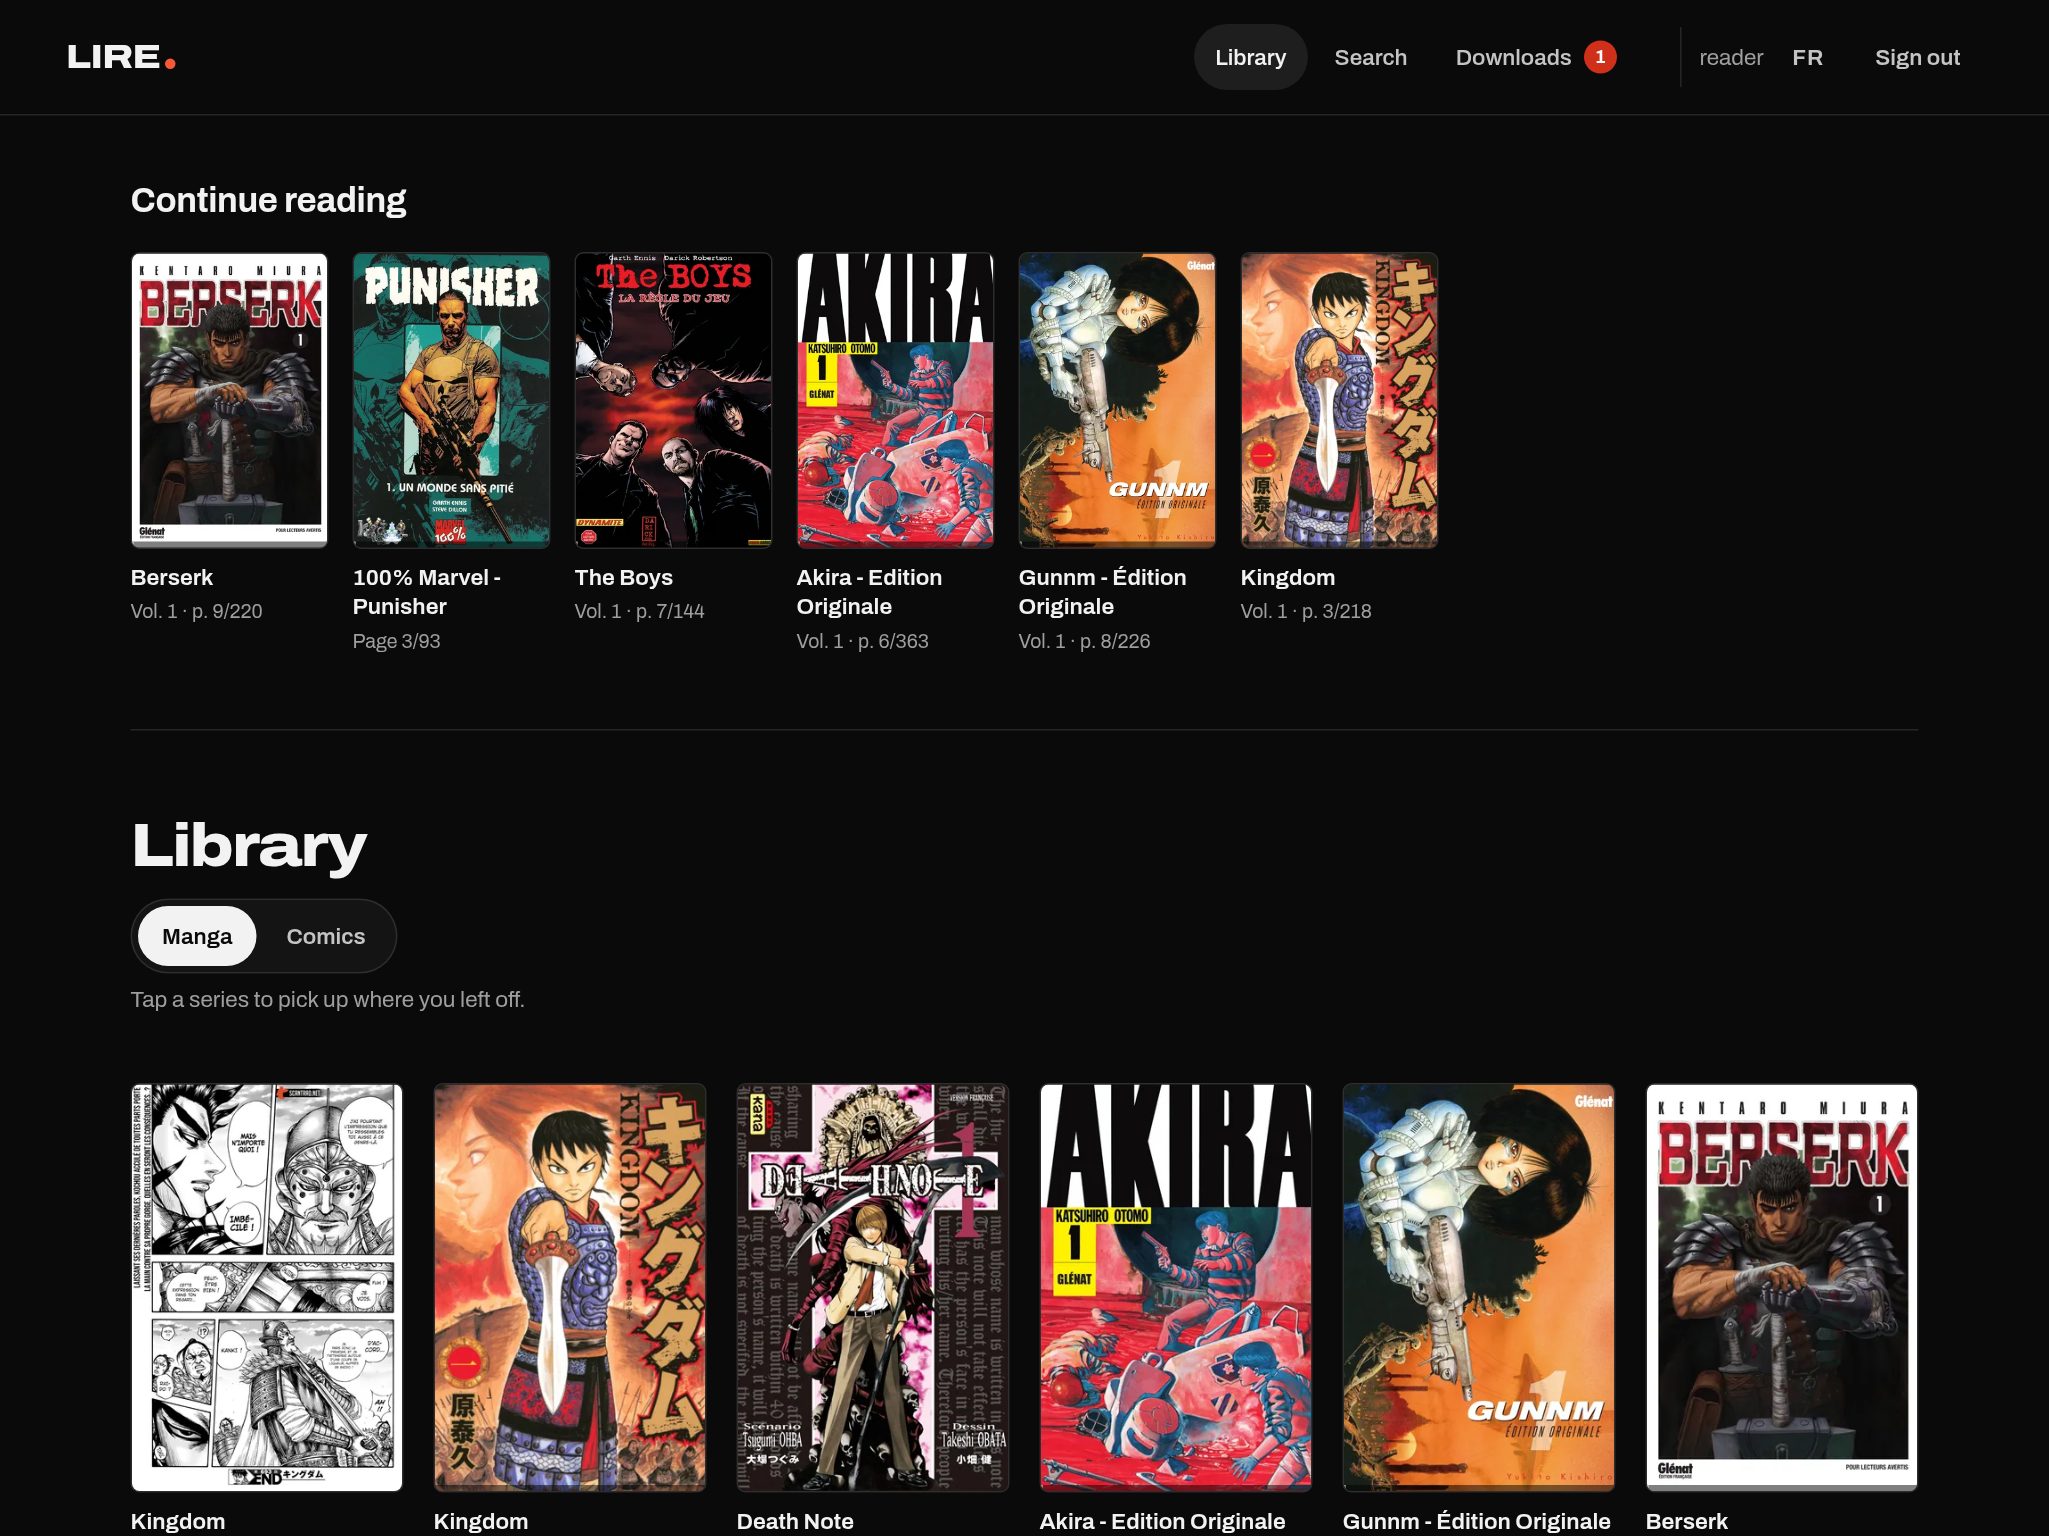The image size is (2049, 1536).
Task: Click the Berserk title under Continue reading
Action: coord(172,577)
